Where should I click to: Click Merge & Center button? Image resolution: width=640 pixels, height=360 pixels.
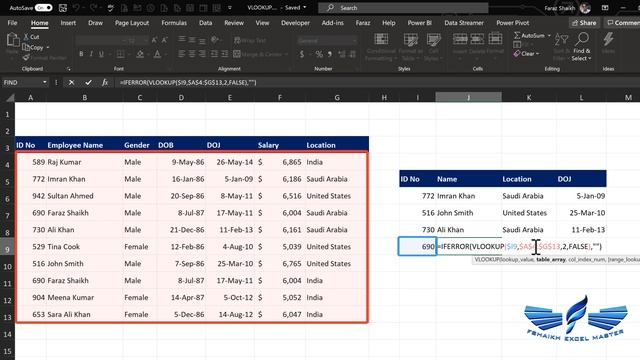pos(258,54)
